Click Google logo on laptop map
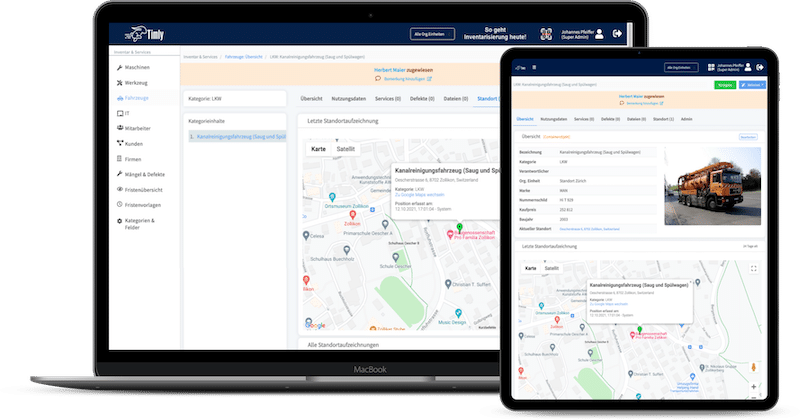800x420 pixels. (x=315, y=325)
